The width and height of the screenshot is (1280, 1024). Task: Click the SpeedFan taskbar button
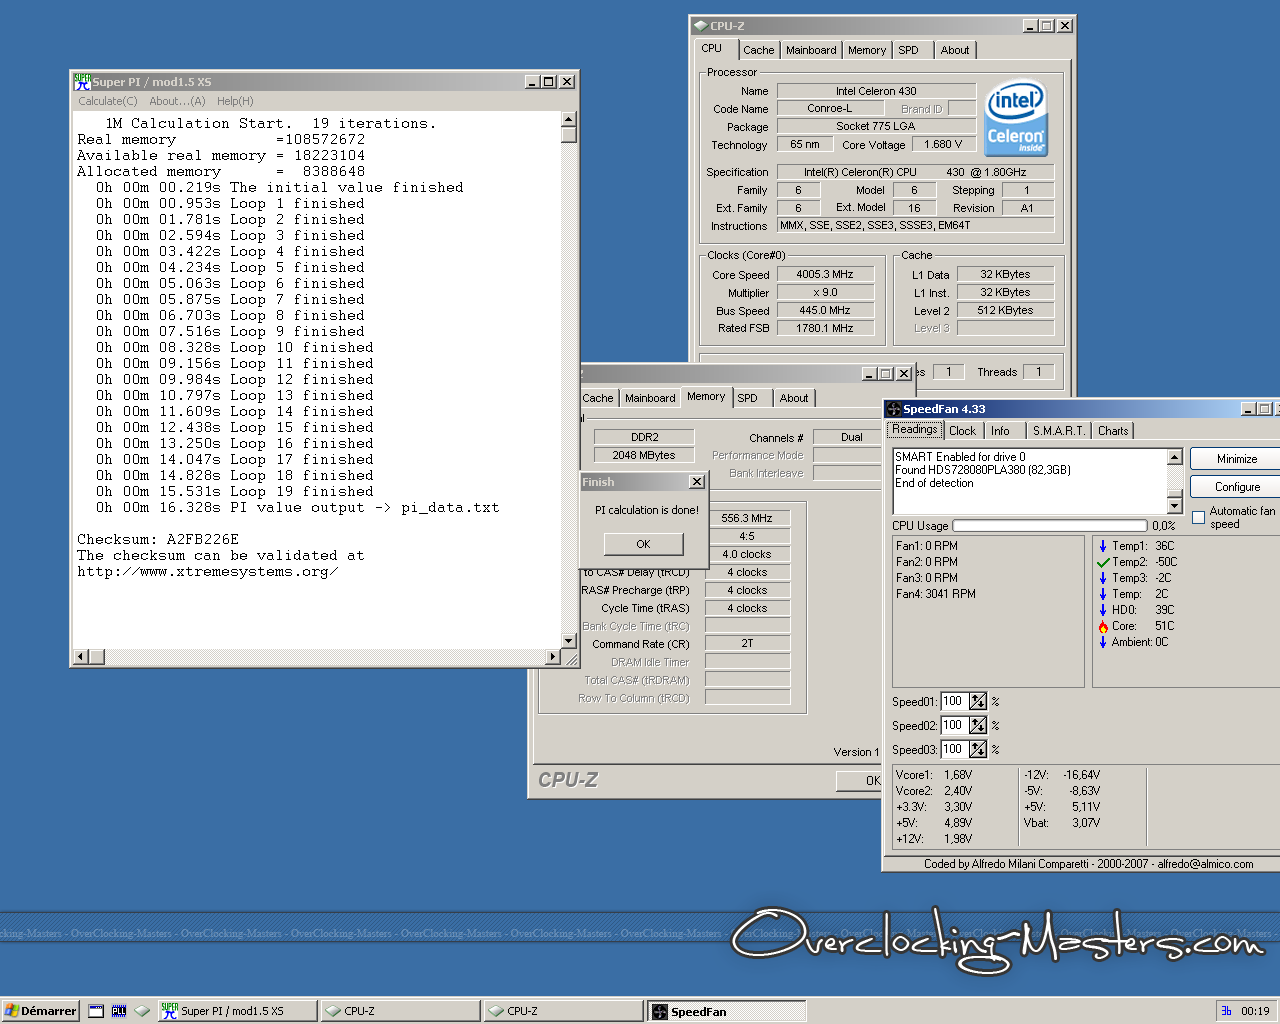pyautogui.click(x=726, y=1011)
